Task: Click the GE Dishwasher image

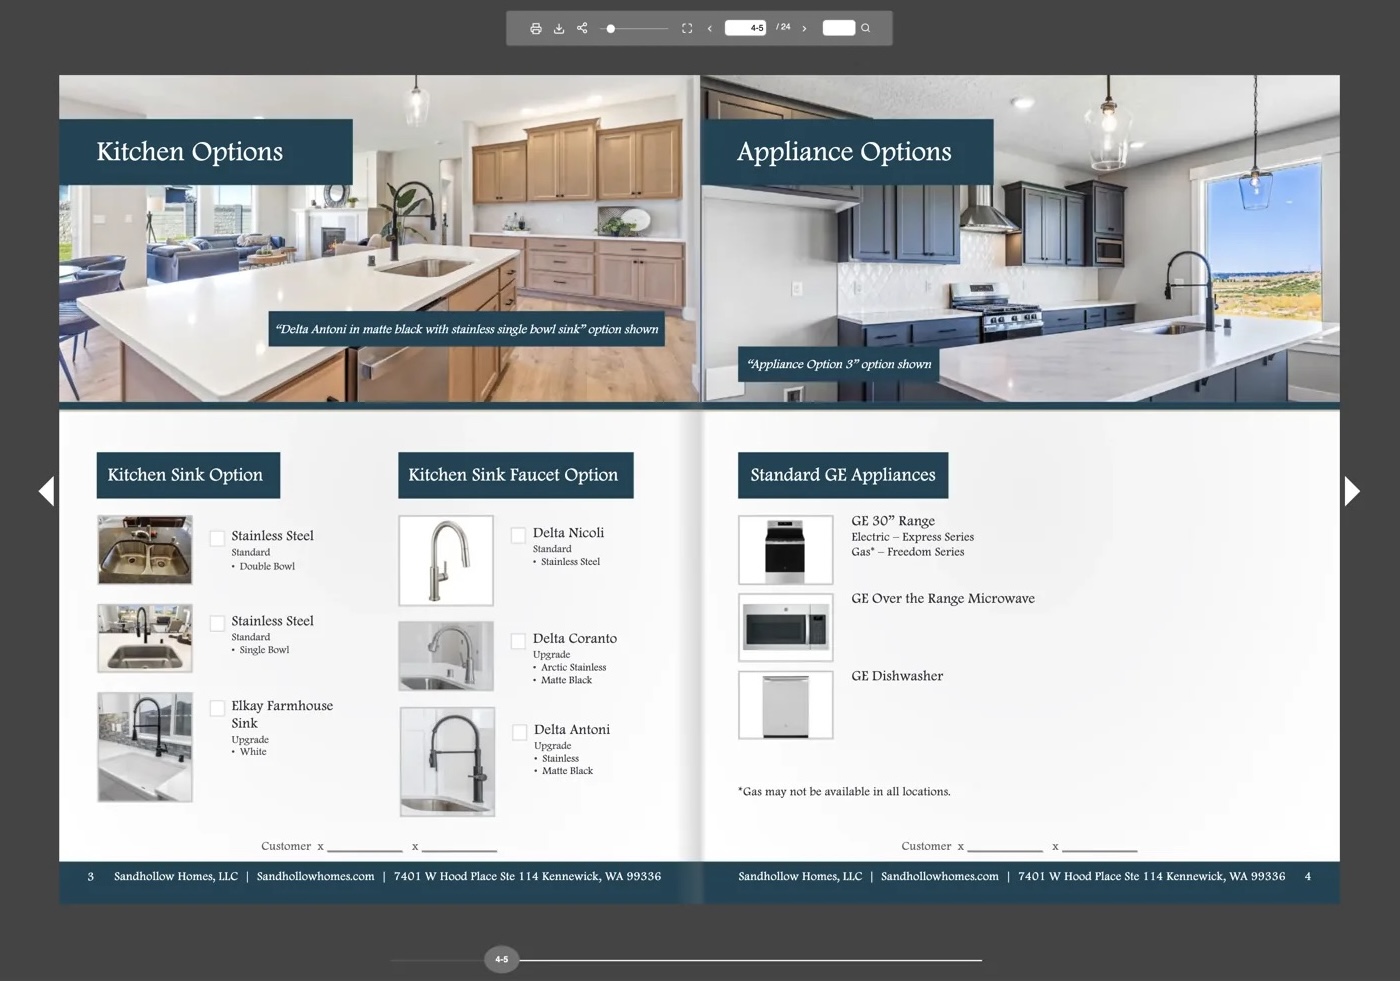Action: coord(786,705)
